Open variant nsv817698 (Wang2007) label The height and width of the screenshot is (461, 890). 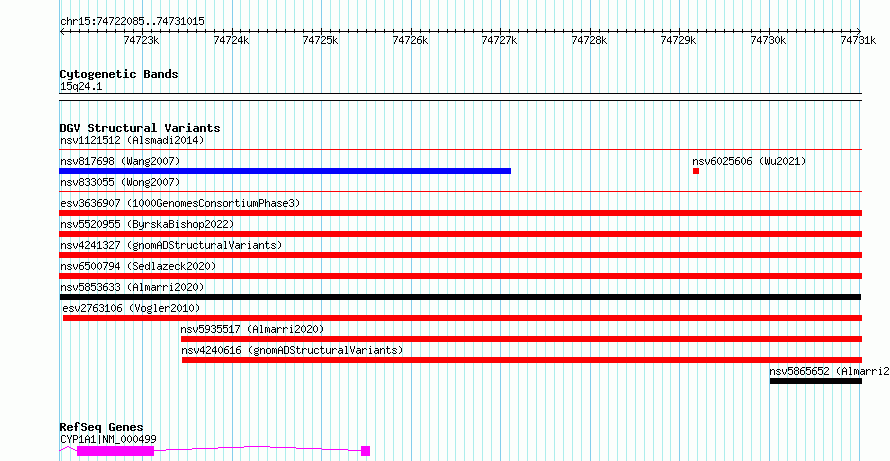(x=120, y=162)
